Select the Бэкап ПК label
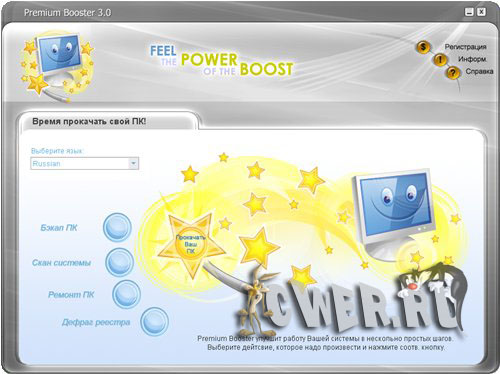Viewport: 500px width, 374px height. (x=59, y=228)
